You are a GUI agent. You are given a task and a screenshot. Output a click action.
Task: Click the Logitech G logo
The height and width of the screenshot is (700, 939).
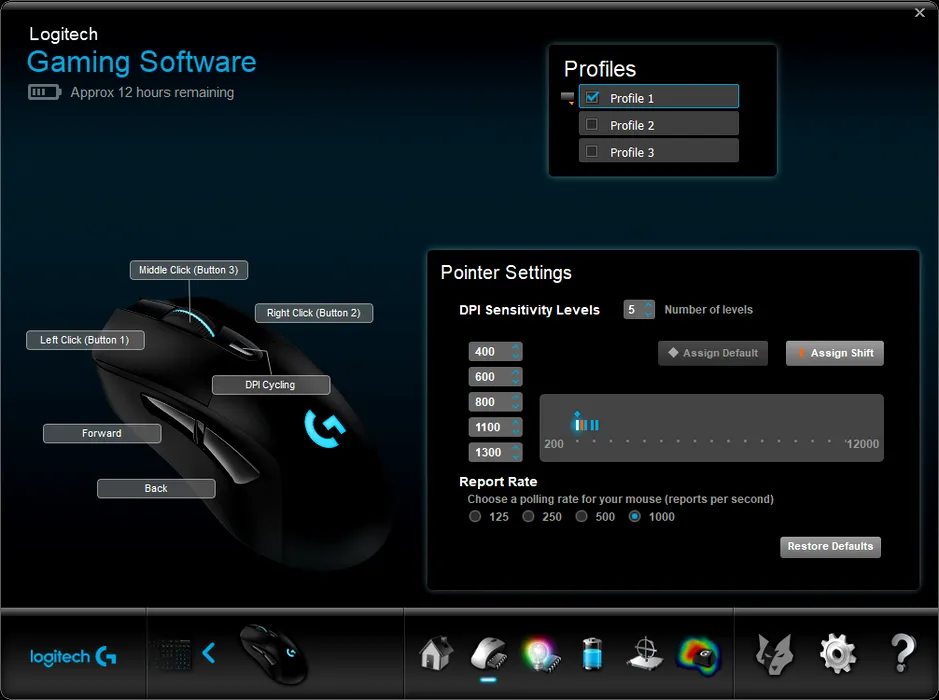73,656
